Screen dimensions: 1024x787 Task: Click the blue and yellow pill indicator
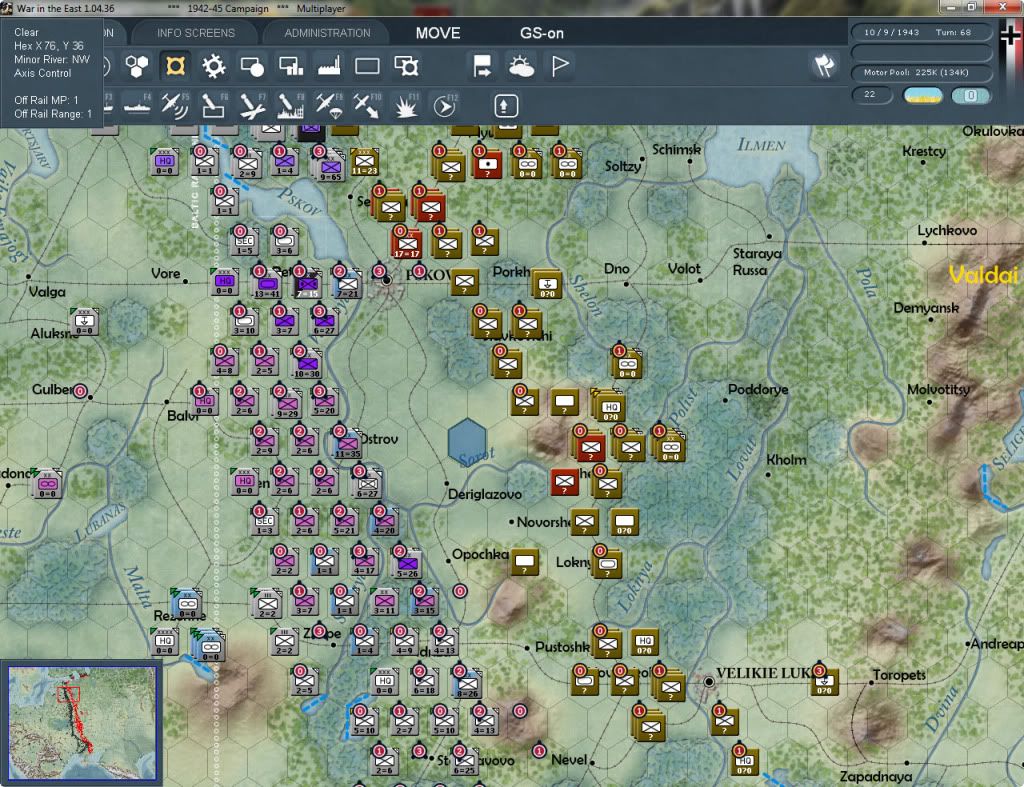923,95
